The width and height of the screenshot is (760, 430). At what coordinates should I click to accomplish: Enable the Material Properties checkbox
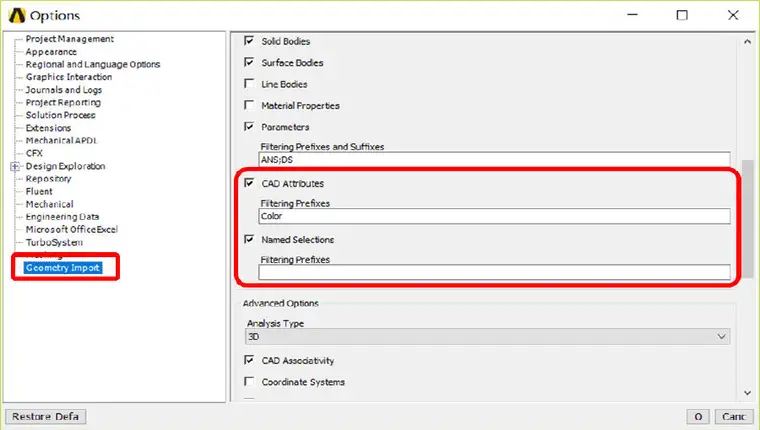(x=249, y=105)
